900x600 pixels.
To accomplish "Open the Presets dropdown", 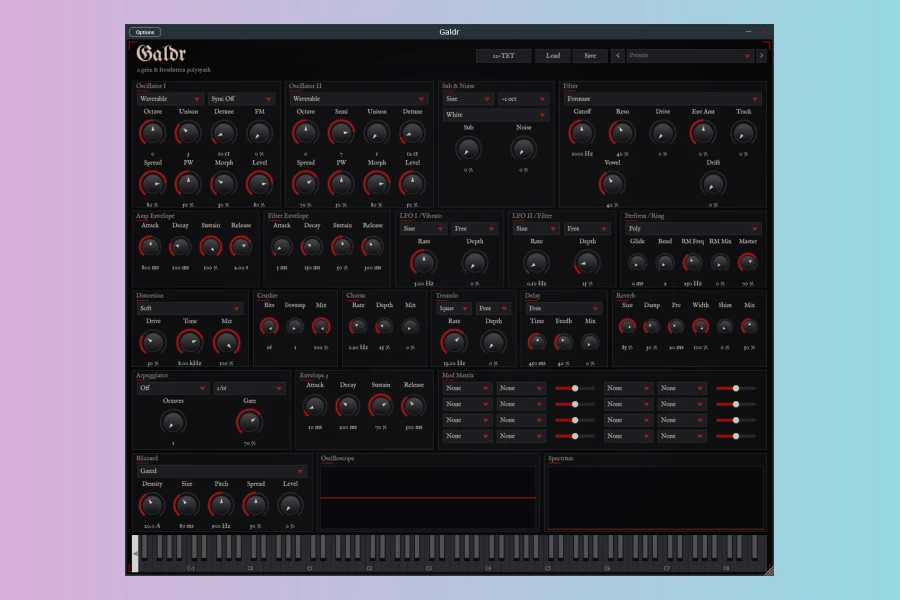I will 689,56.
